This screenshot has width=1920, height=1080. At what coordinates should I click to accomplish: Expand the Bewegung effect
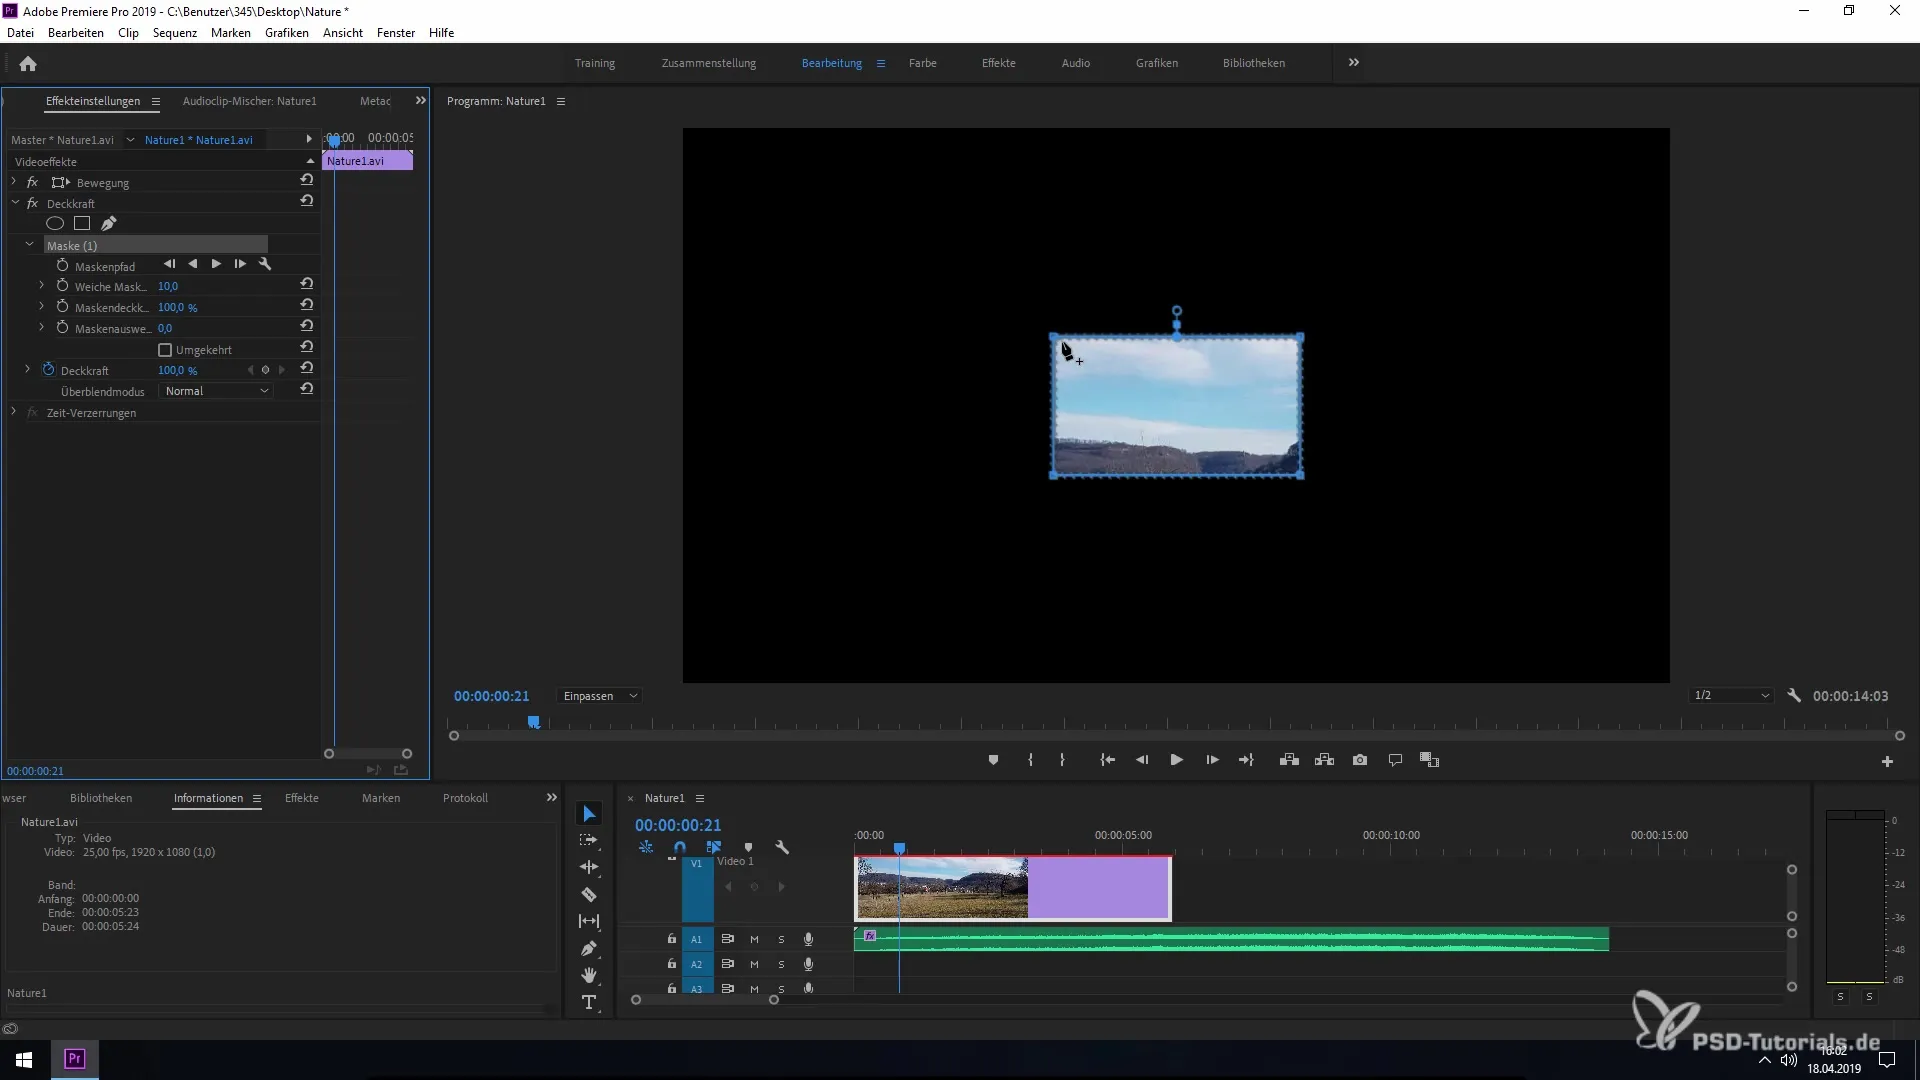(x=14, y=182)
